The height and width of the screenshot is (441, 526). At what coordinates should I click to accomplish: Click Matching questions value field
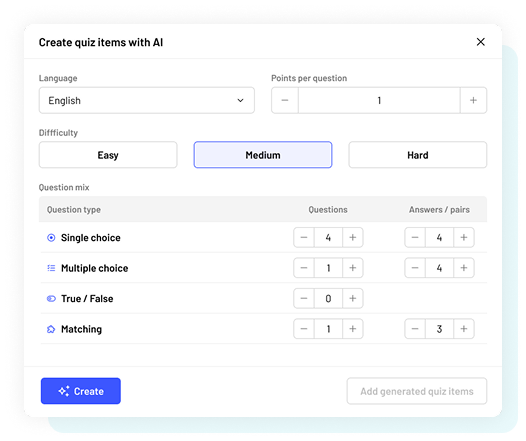coord(328,329)
